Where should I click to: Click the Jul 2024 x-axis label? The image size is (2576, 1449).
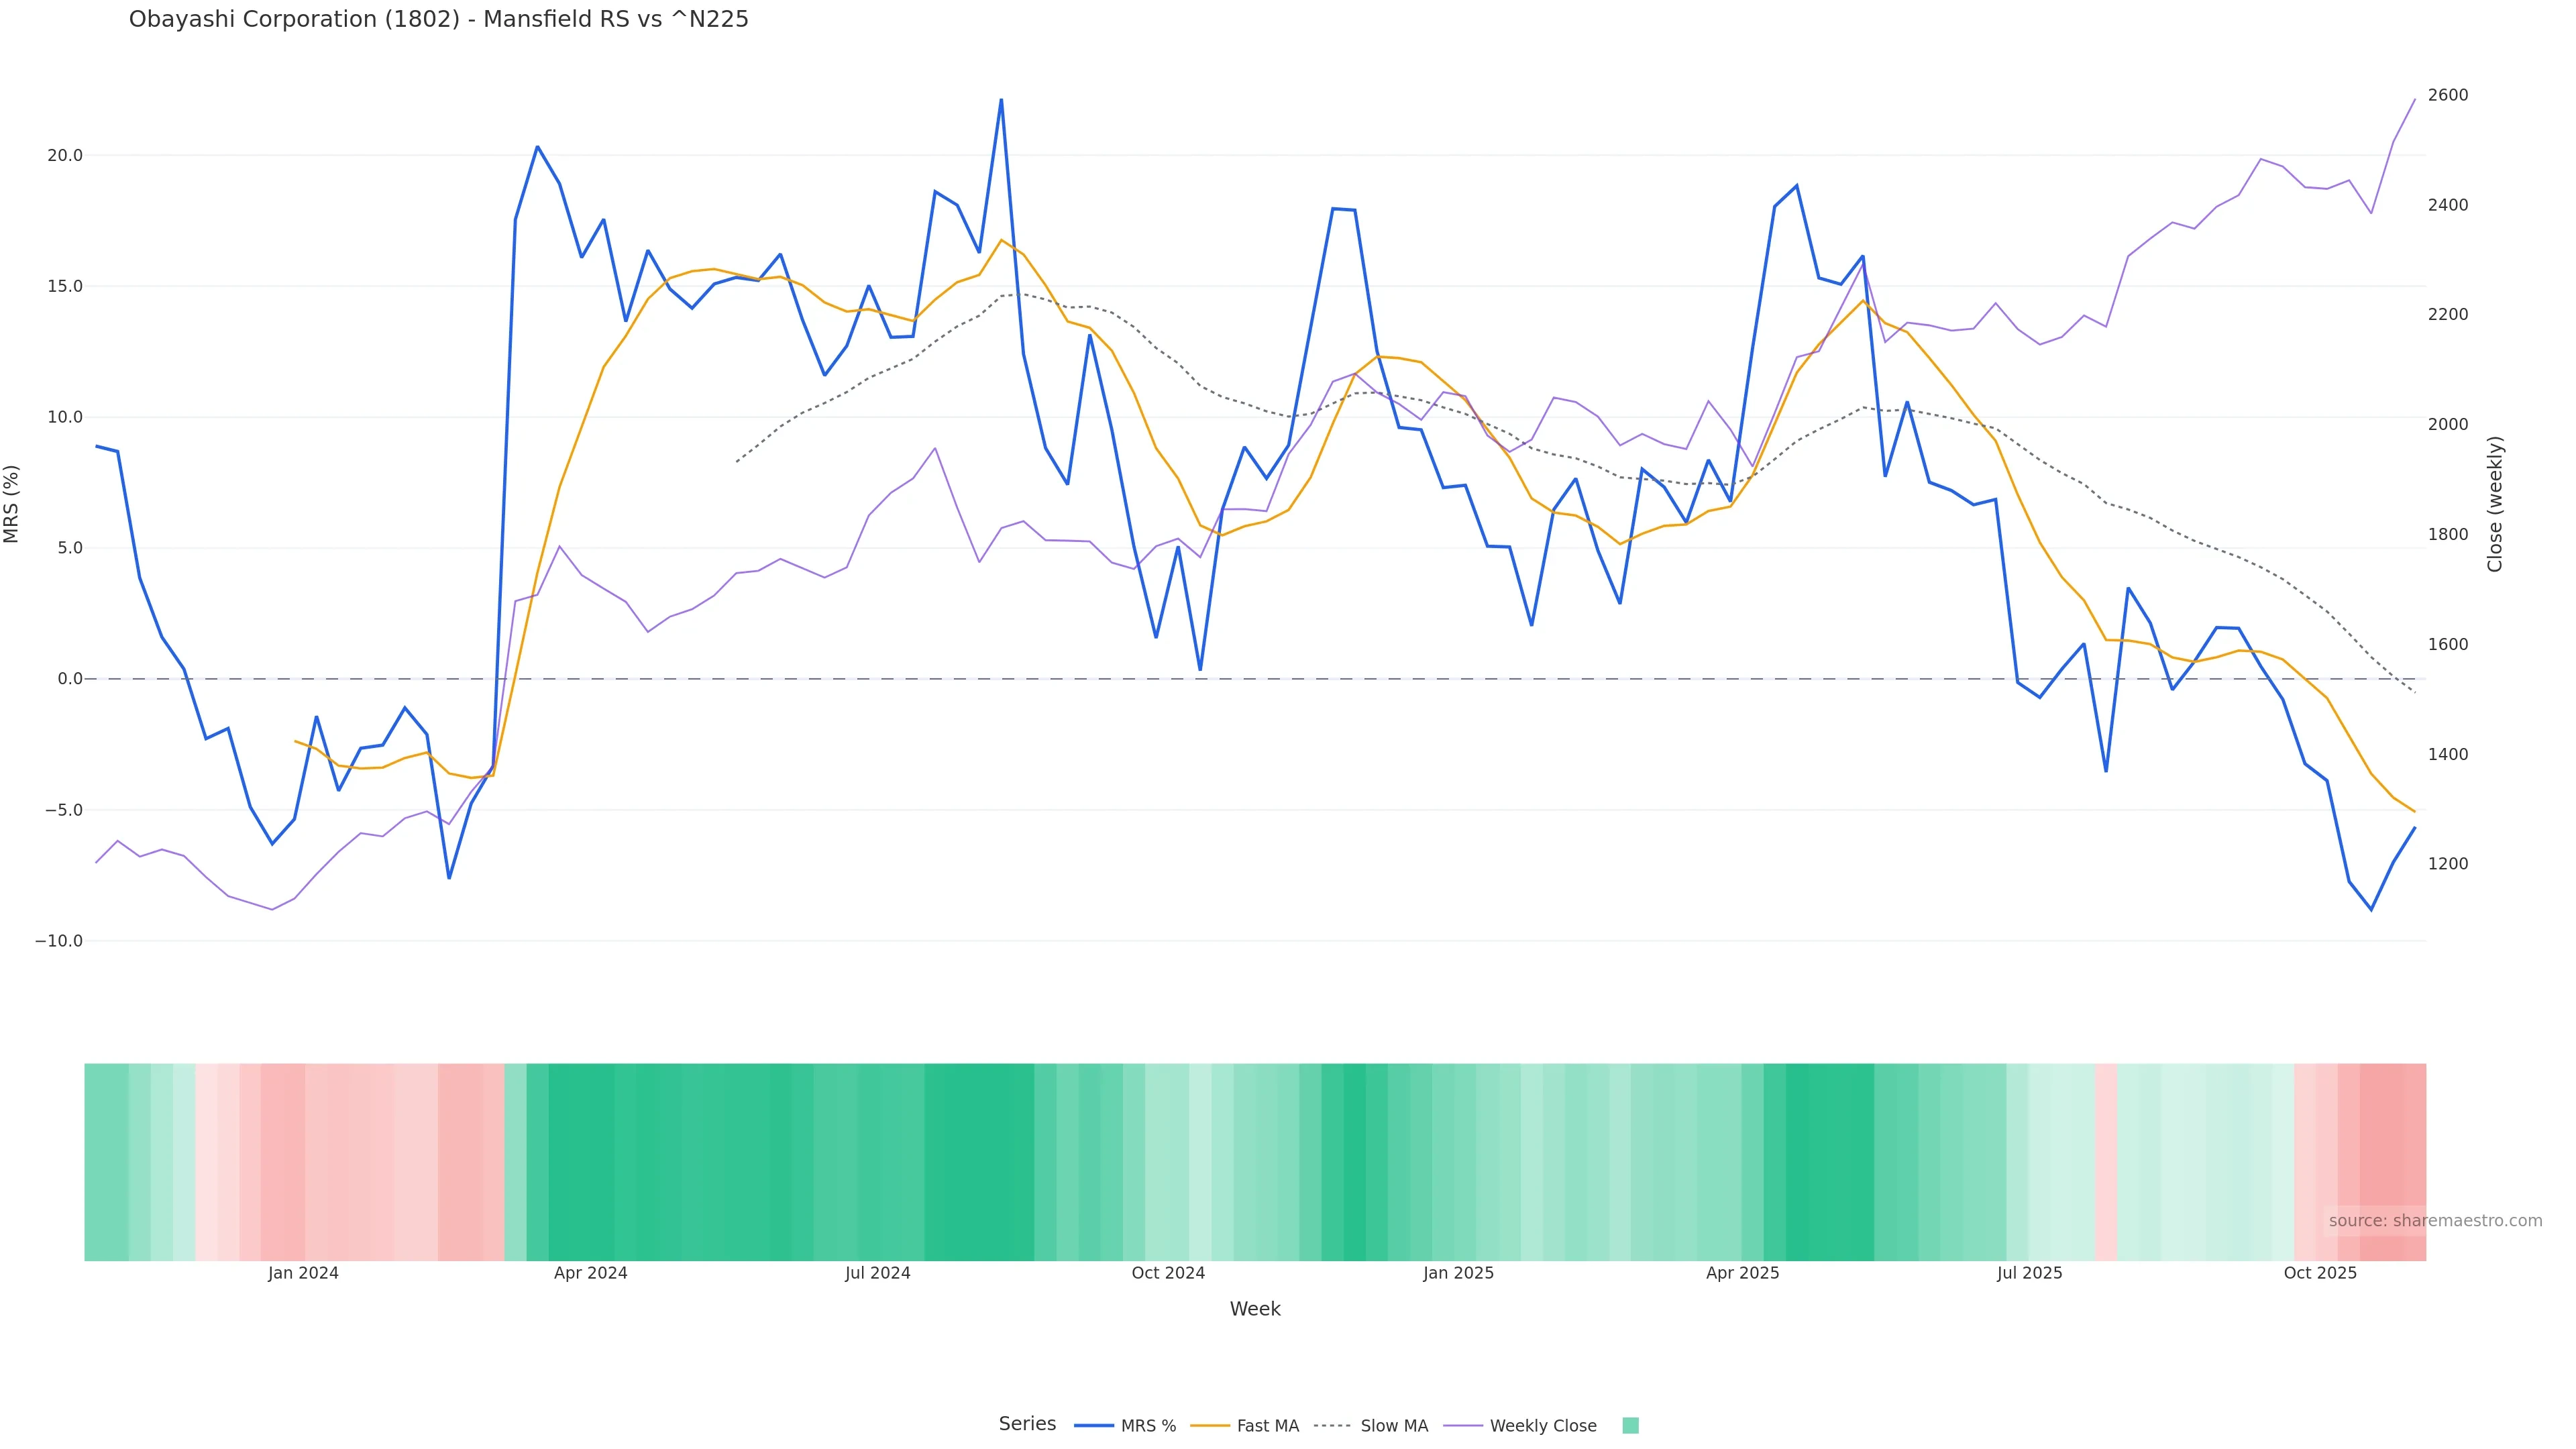(x=877, y=1273)
